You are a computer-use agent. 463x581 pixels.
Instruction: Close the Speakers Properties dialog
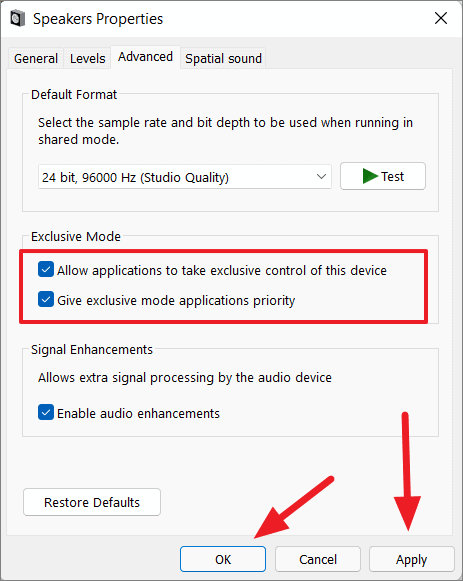tap(441, 18)
